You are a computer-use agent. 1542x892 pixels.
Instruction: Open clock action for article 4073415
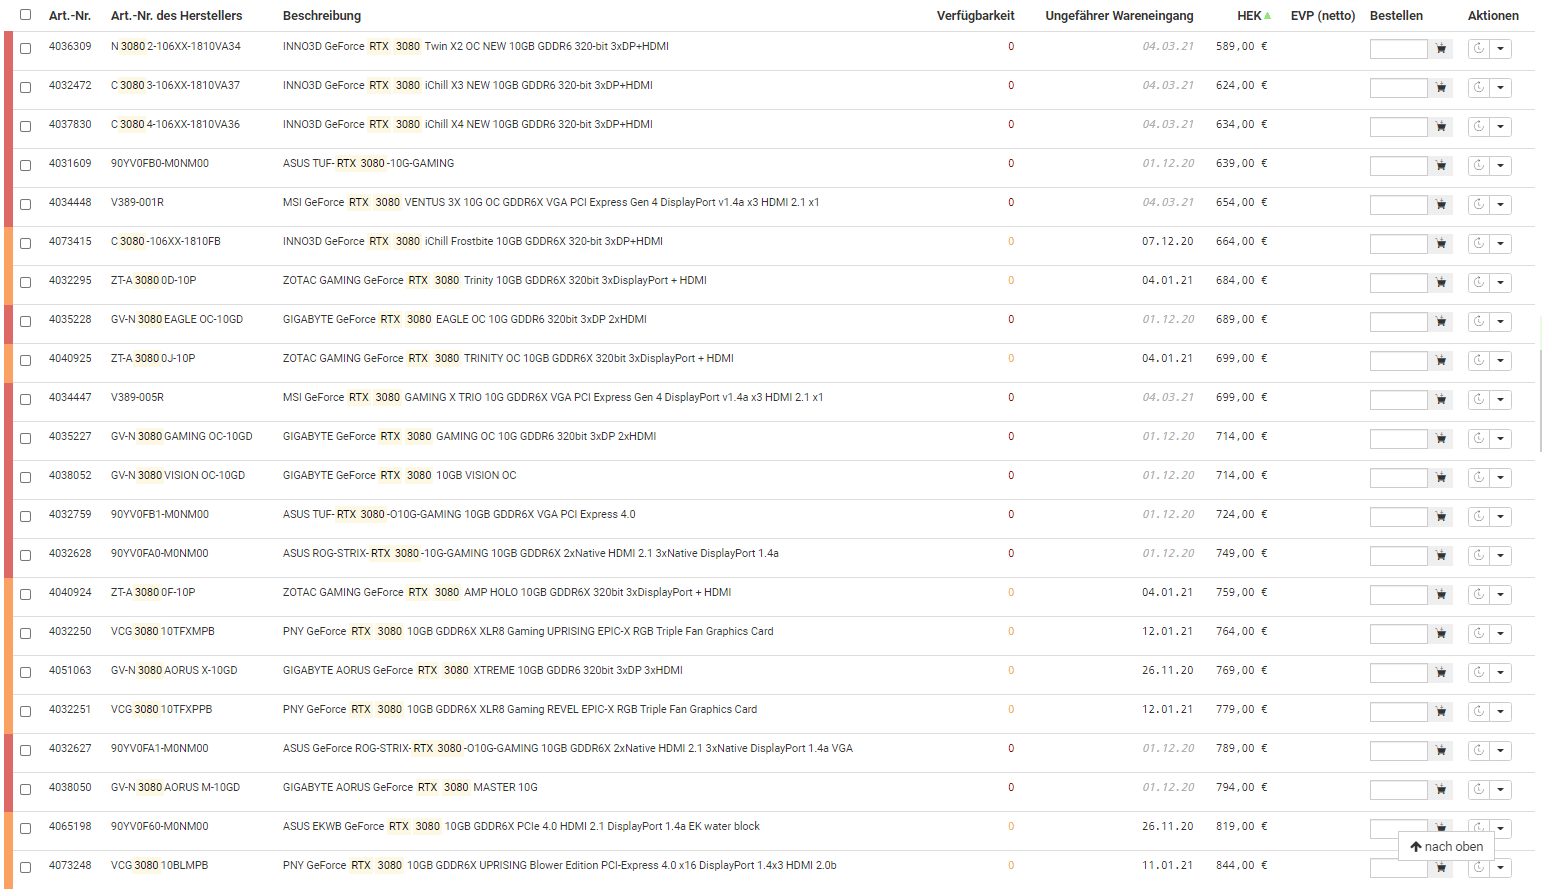point(1479,244)
